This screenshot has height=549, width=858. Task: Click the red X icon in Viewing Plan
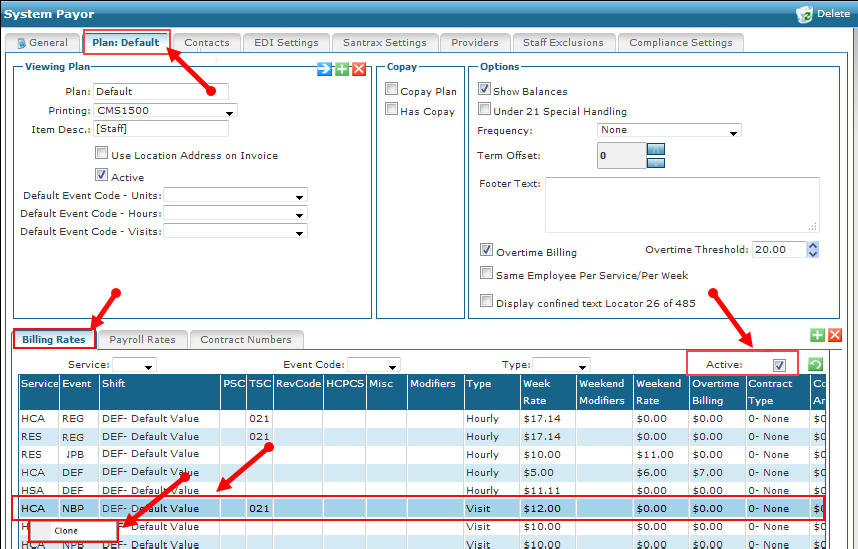(358, 68)
